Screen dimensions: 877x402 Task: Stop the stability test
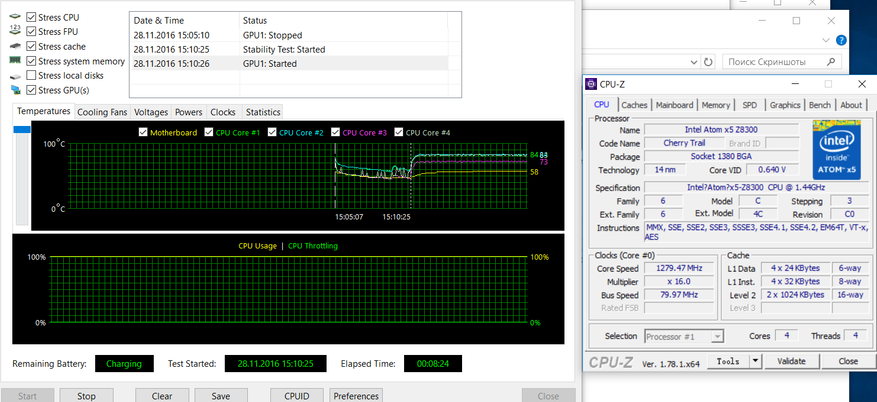tap(86, 395)
